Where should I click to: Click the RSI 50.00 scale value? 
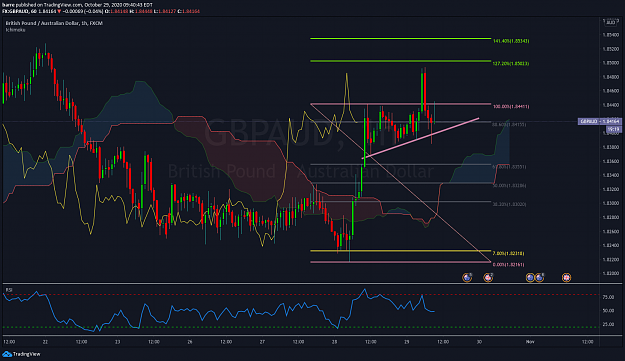608,311
